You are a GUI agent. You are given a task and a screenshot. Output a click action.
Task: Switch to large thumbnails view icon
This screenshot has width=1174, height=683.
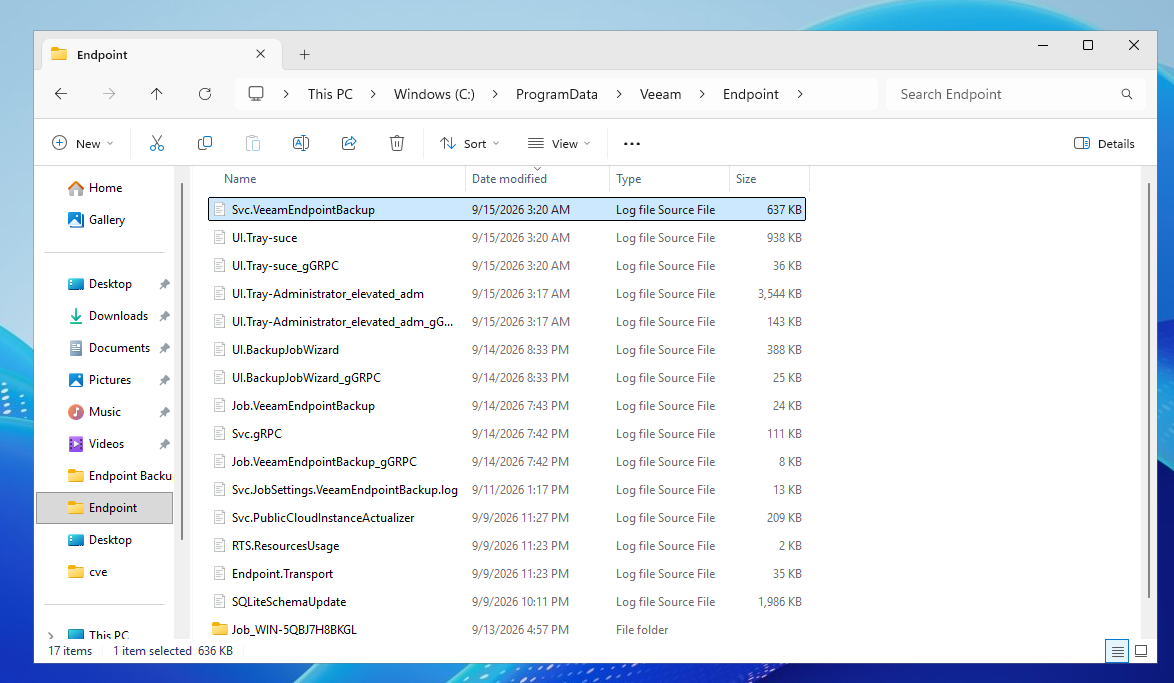[x=1141, y=651]
